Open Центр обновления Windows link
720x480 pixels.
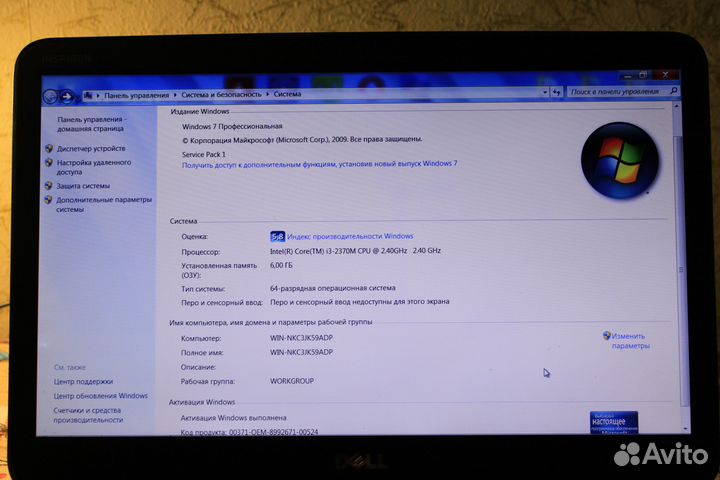[x=101, y=395]
